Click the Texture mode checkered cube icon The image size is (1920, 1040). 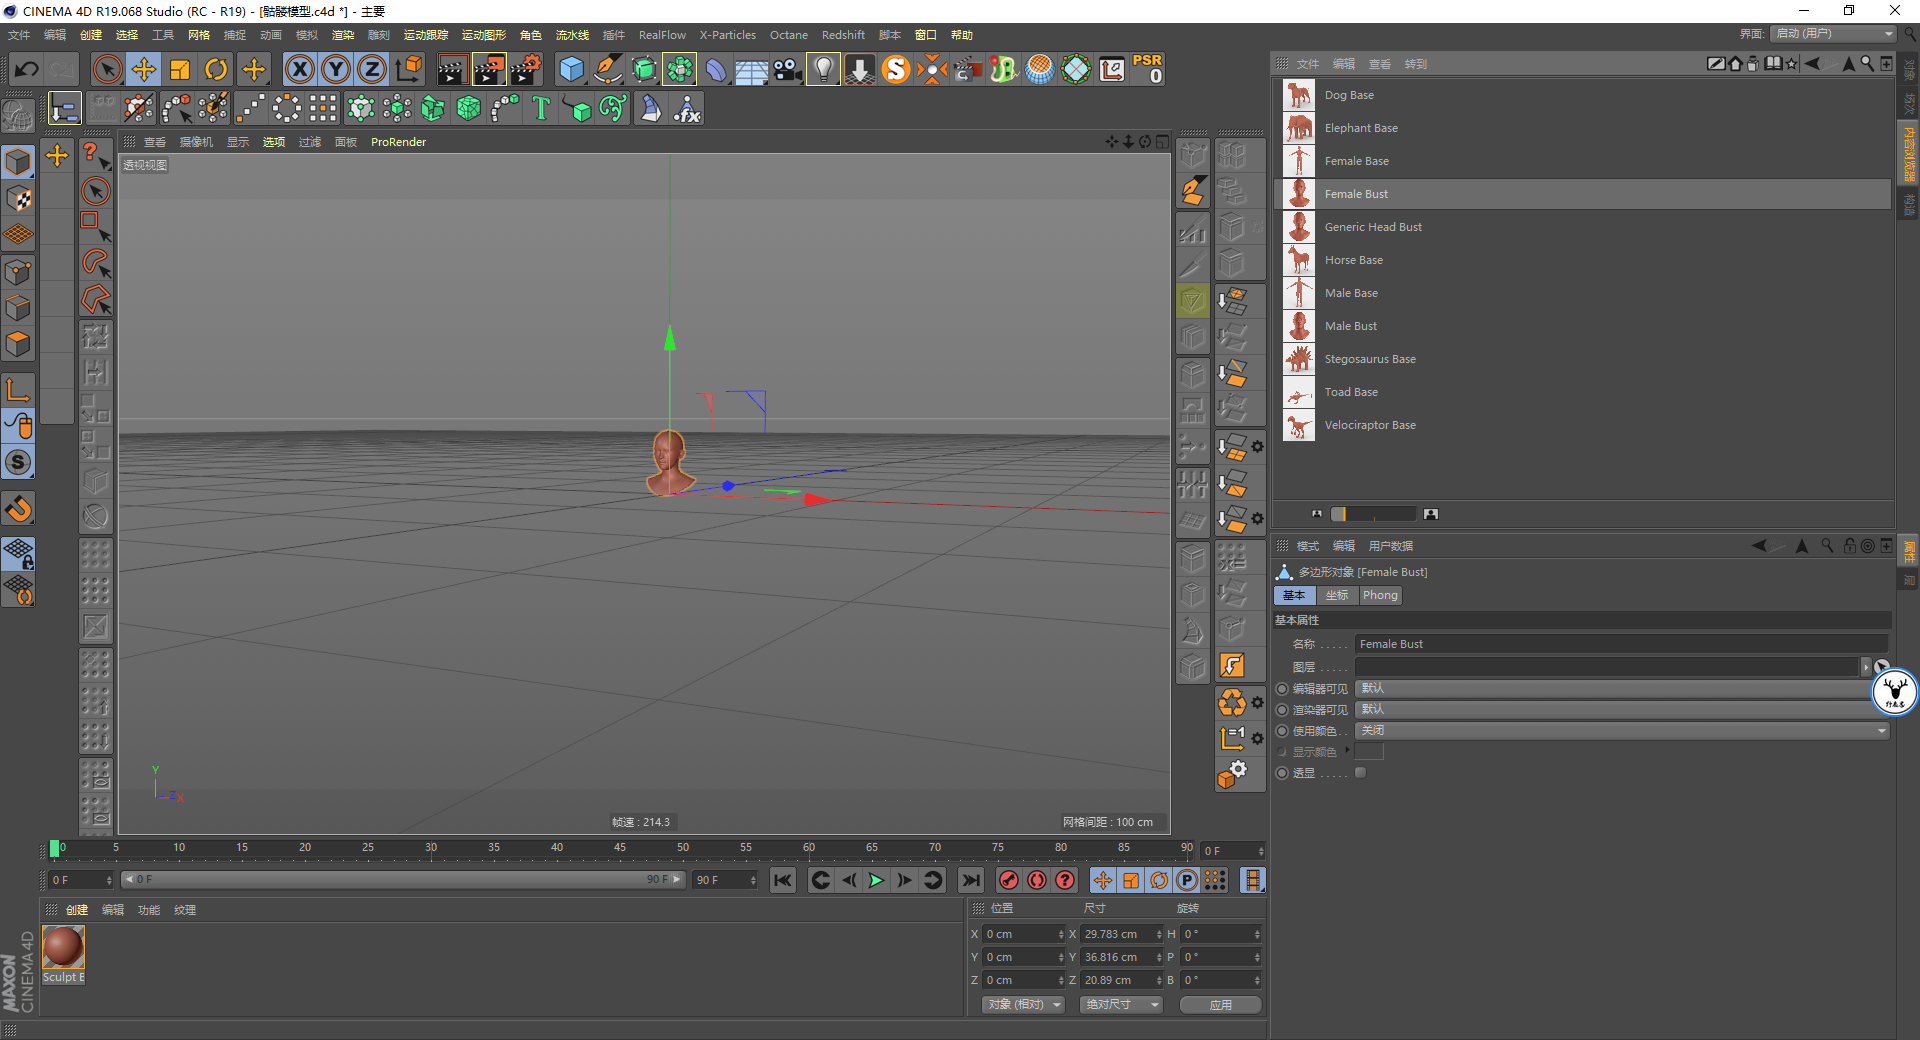[x=19, y=198]
